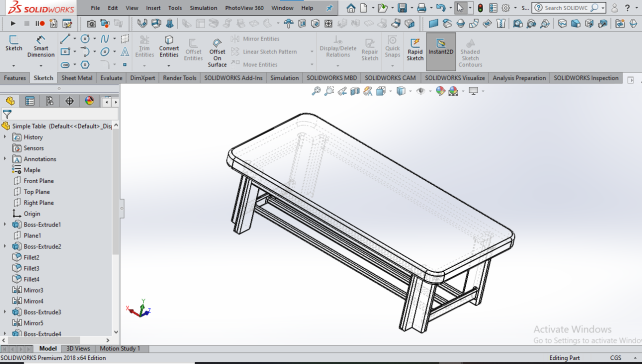
Task: Select the Spline sketch tool
Action: pyautogui.click(x=105, y=39)
